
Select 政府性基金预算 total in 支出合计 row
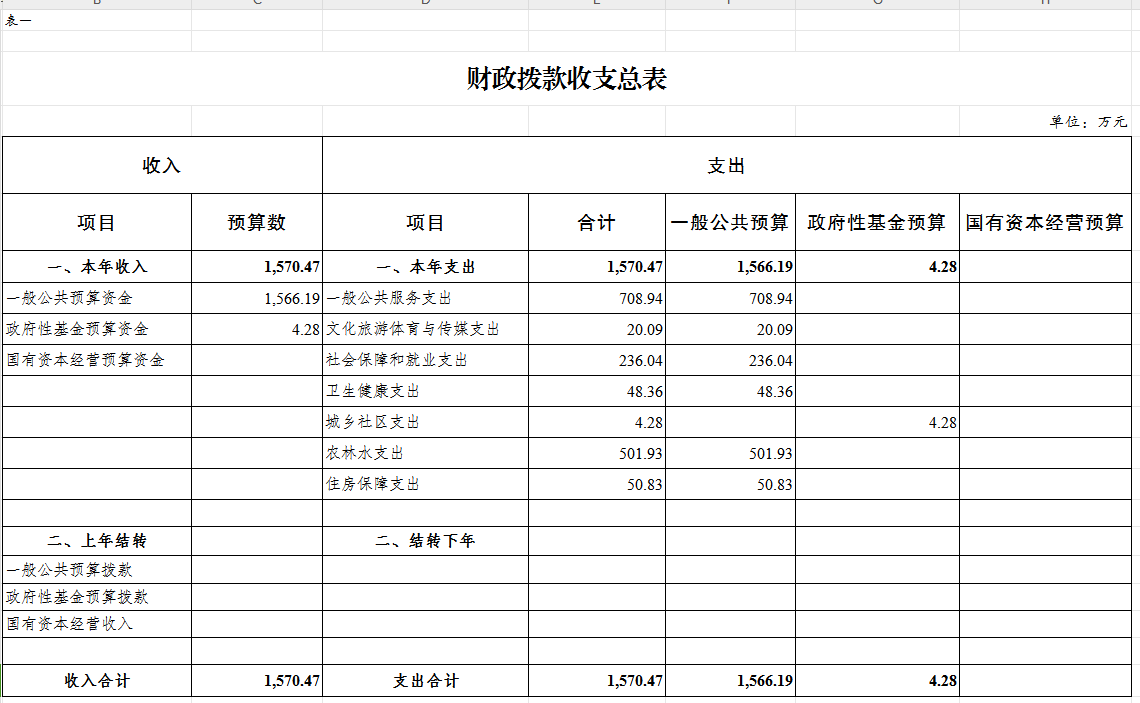(x=878, y=680)
